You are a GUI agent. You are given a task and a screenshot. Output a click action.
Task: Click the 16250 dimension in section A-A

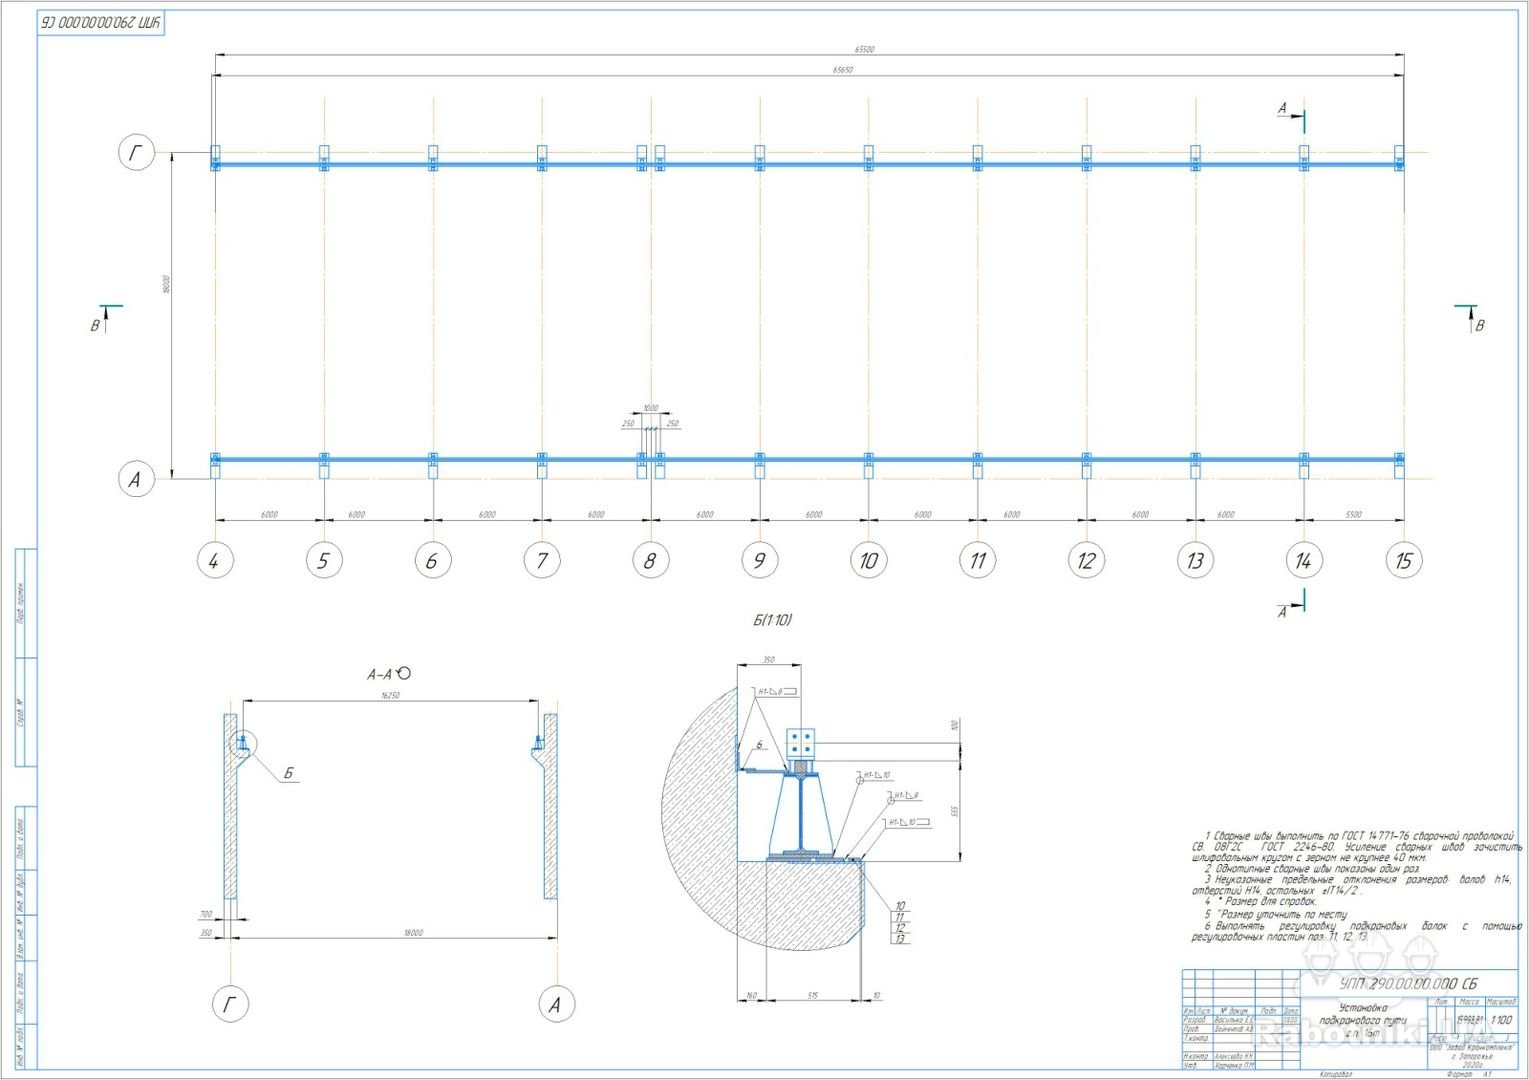[390, 695]
